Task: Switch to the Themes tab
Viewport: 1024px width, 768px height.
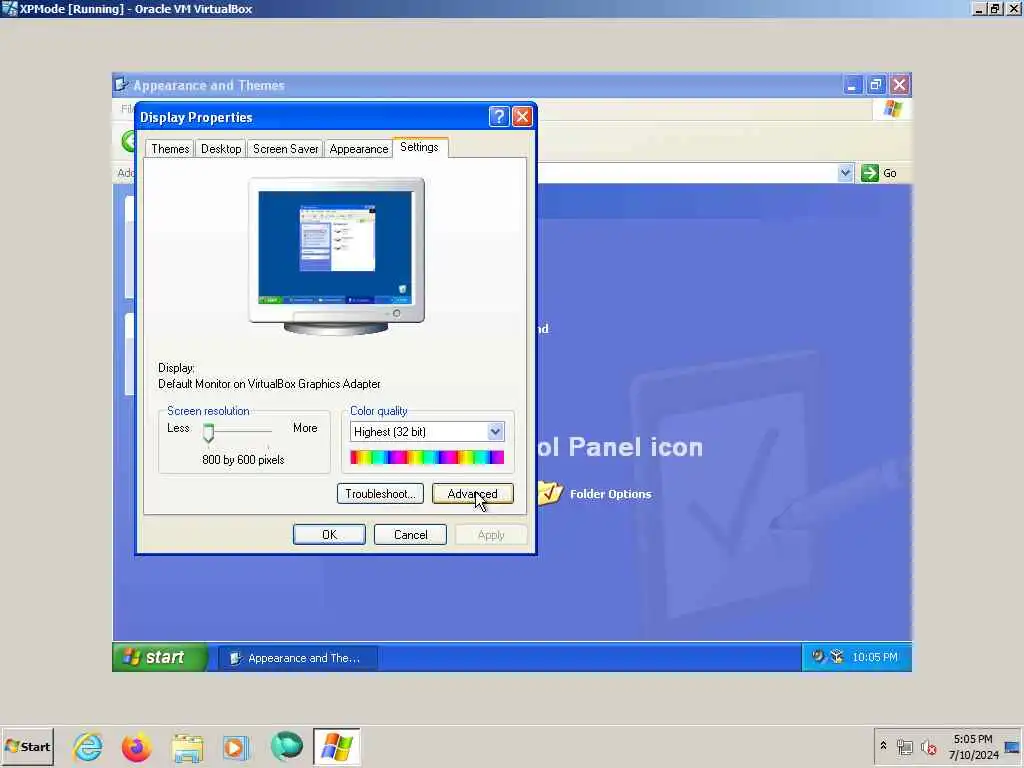Action: (x=170, y=149)
